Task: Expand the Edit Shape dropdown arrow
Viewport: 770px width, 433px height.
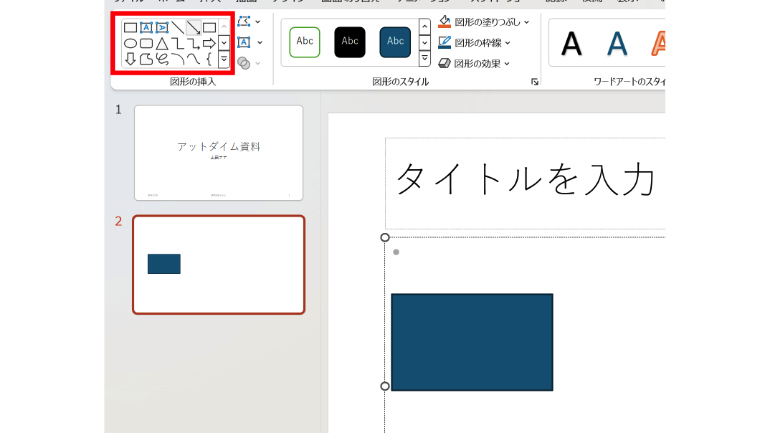Action: (258, 22)
